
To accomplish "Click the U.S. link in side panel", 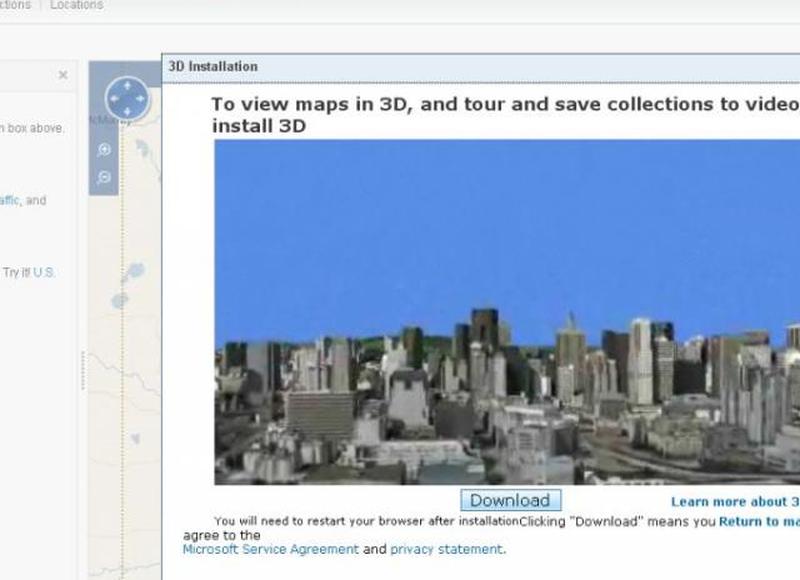I will (43, 272).
